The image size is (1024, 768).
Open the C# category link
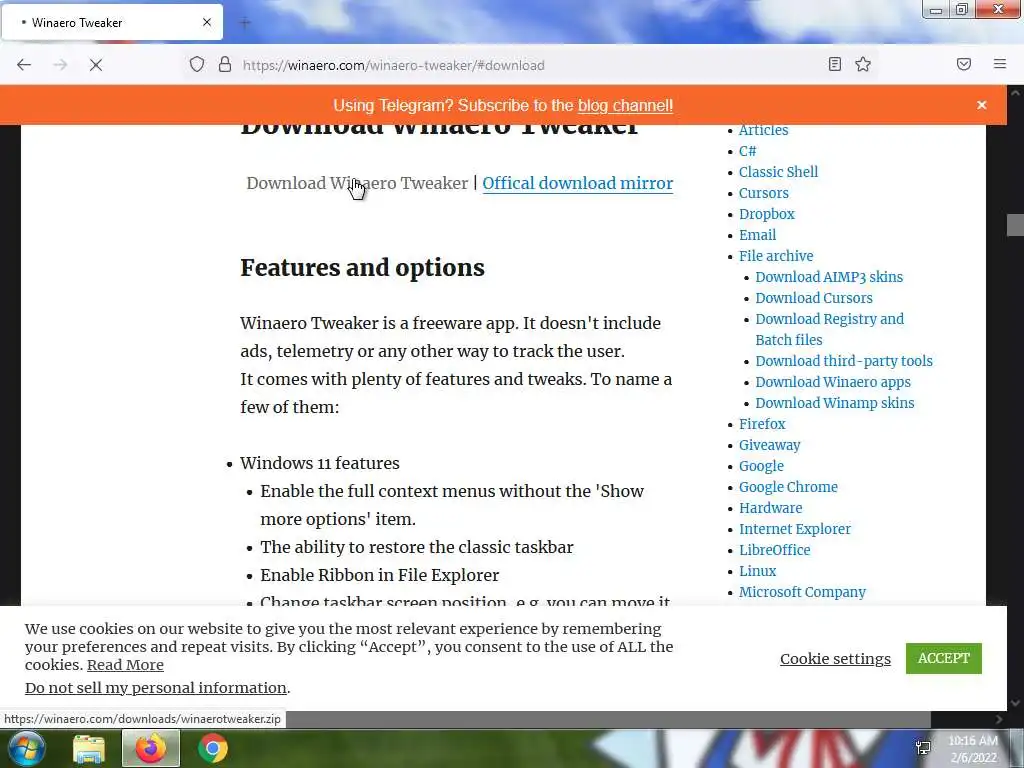748,151
